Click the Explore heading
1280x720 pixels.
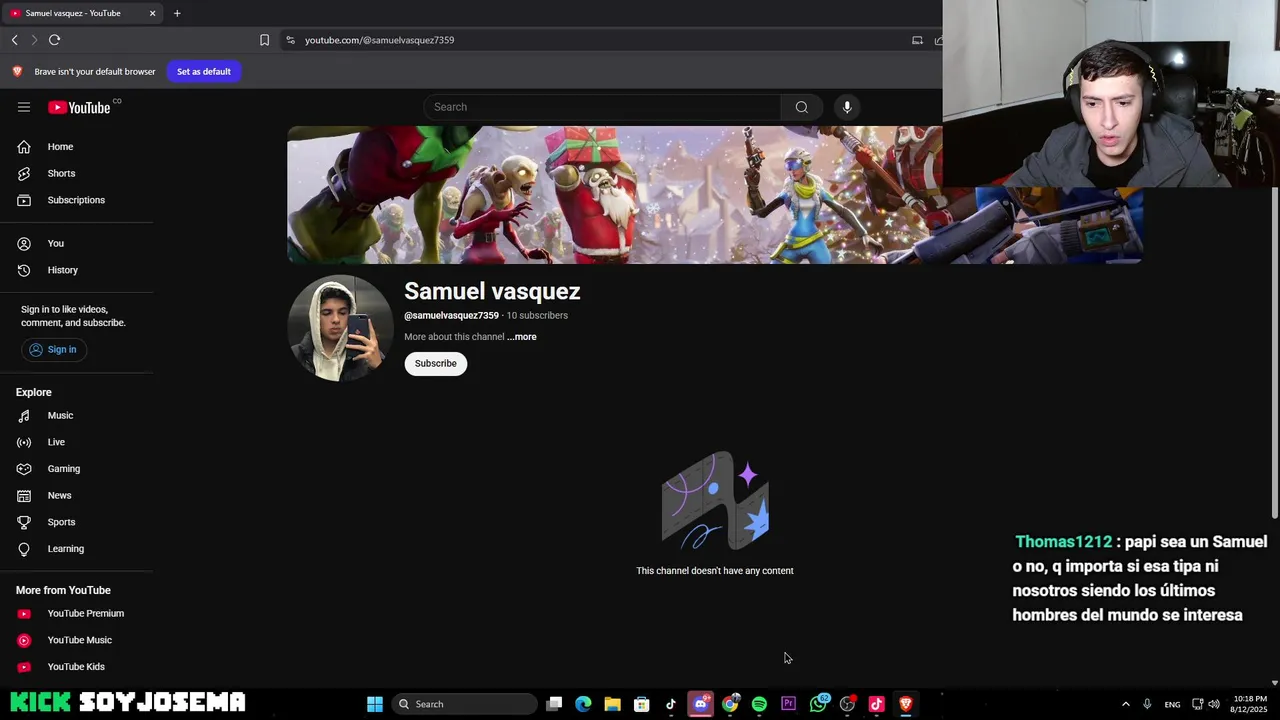pyautogui.click(x=34, y=392)
